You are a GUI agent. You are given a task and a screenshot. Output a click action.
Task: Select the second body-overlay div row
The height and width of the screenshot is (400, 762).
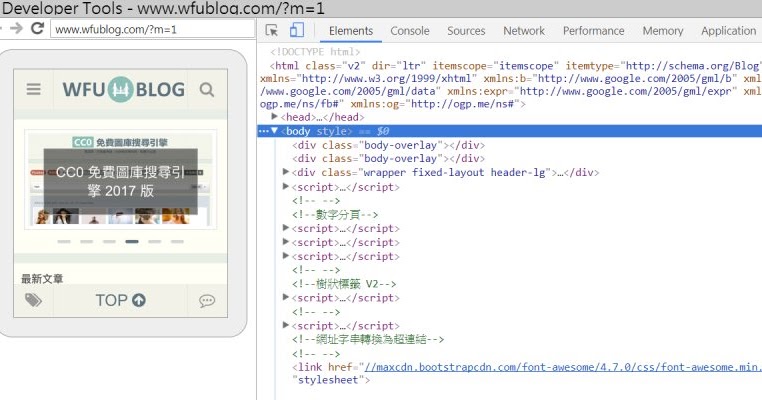tap(388, 158)
